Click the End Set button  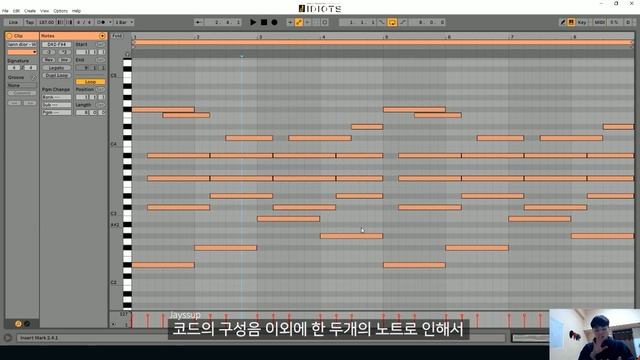(100, 60)
